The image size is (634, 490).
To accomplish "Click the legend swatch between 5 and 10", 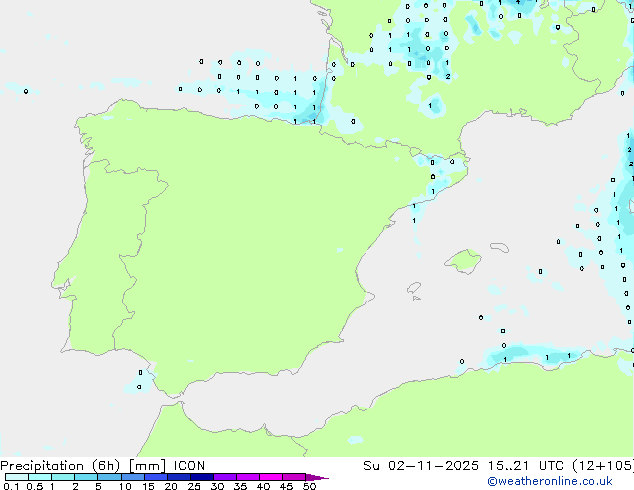I will [109, 477].
